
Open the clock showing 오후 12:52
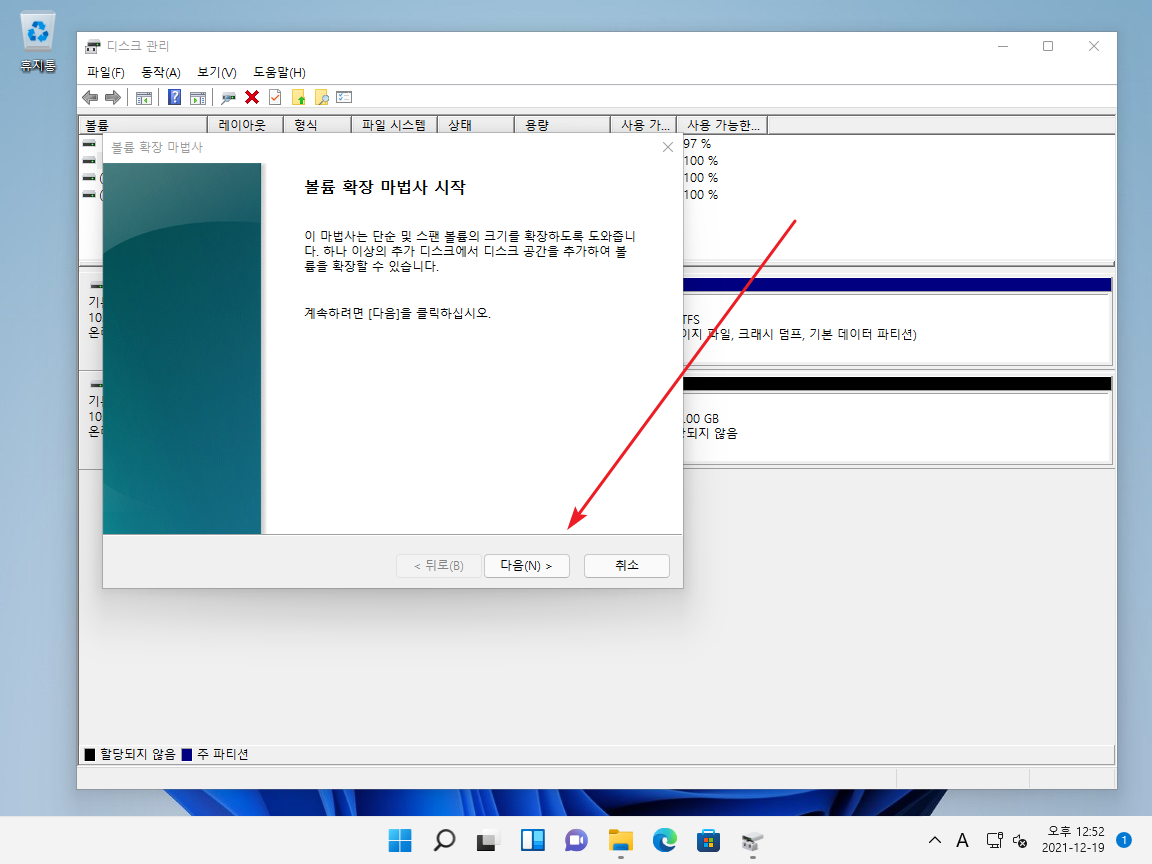coord(1073,840)
